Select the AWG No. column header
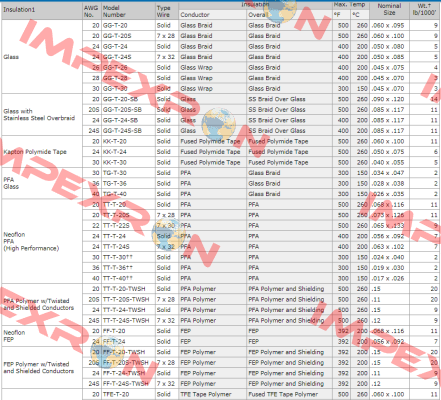Viewport: 441px width, 400px height. point(91,11)
